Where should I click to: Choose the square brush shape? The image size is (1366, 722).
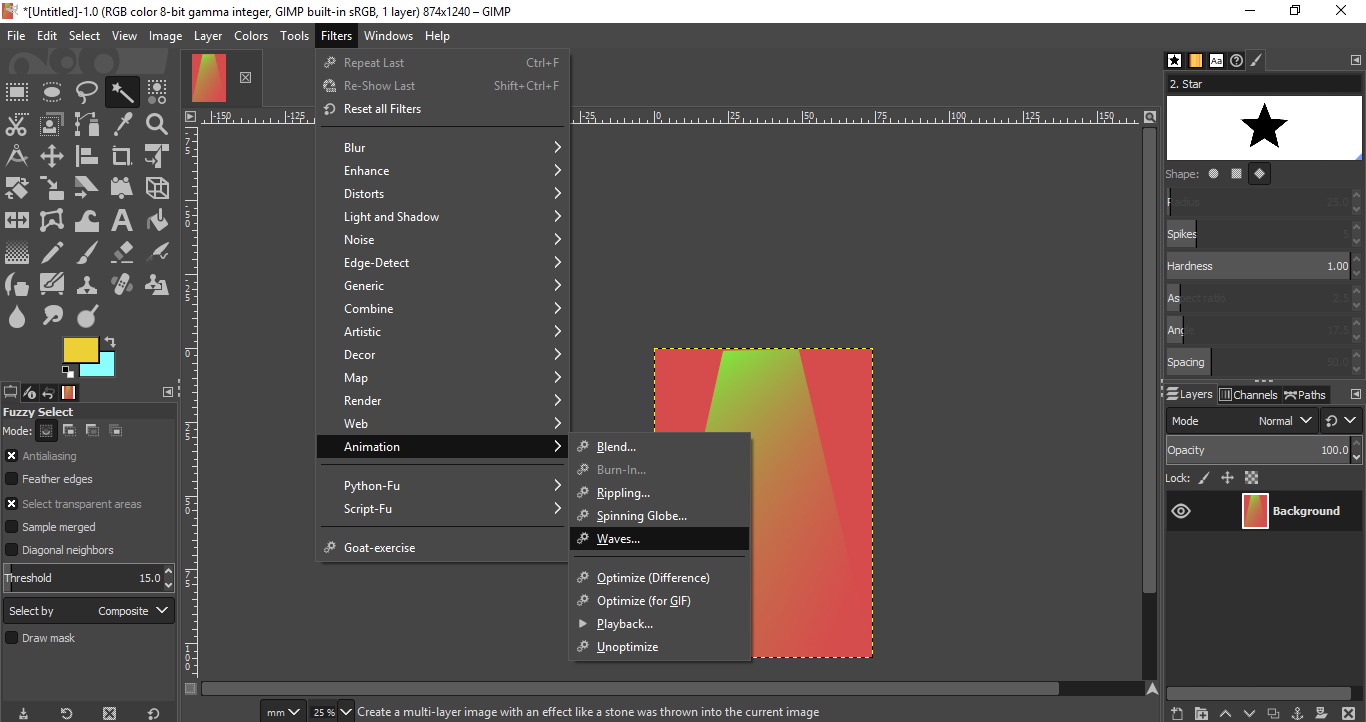[x=1236, y=173]
